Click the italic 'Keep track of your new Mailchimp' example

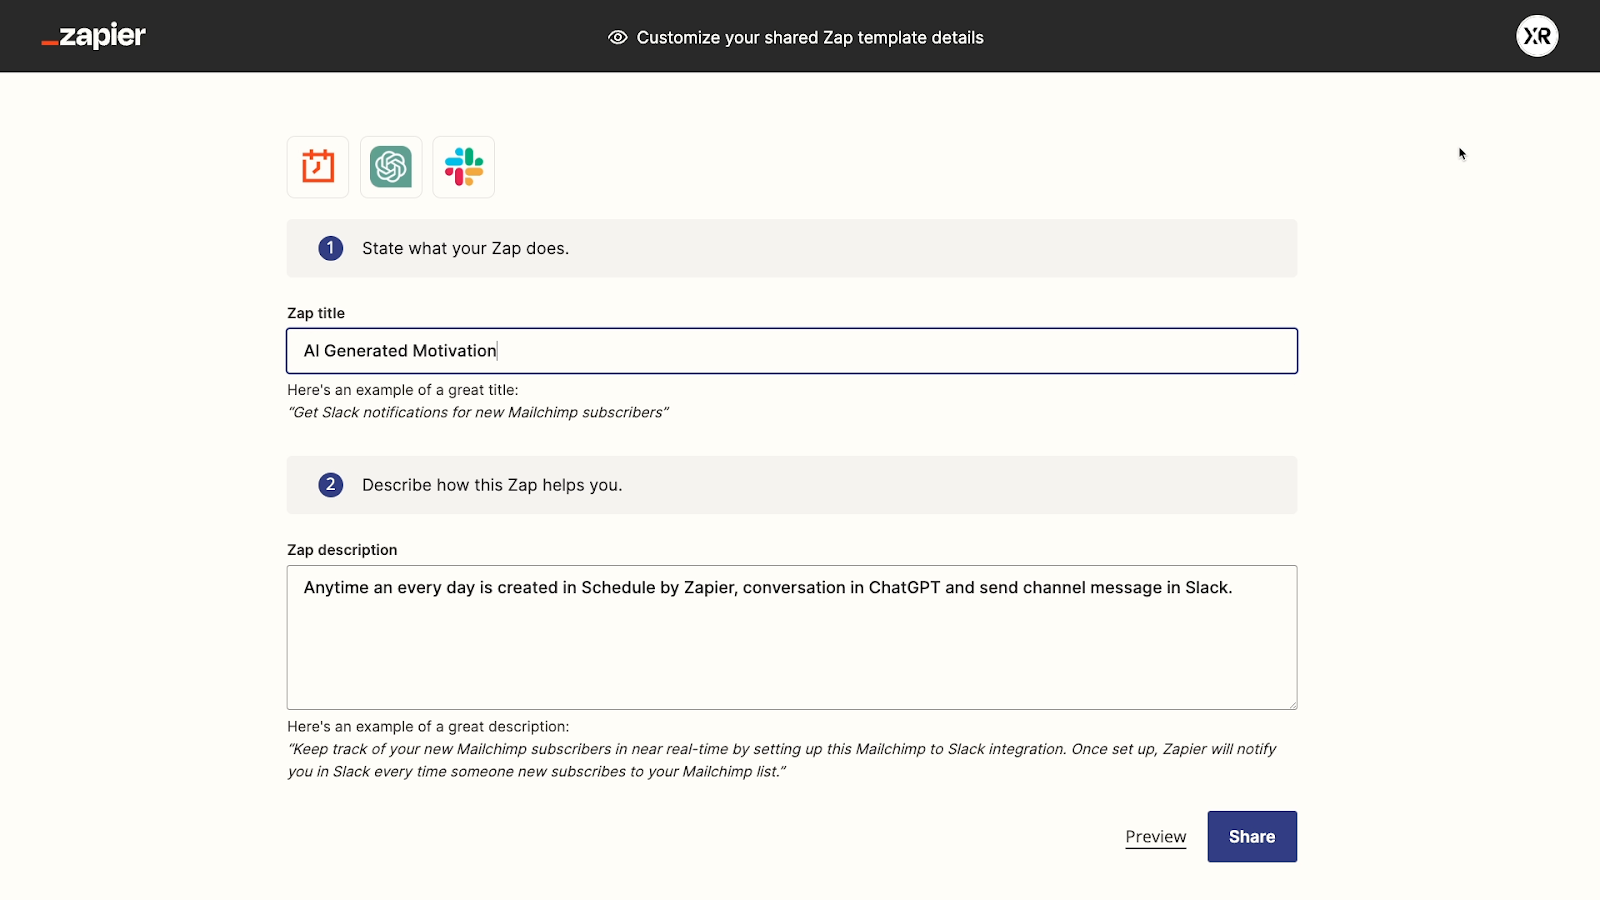[x=782, y=760]
